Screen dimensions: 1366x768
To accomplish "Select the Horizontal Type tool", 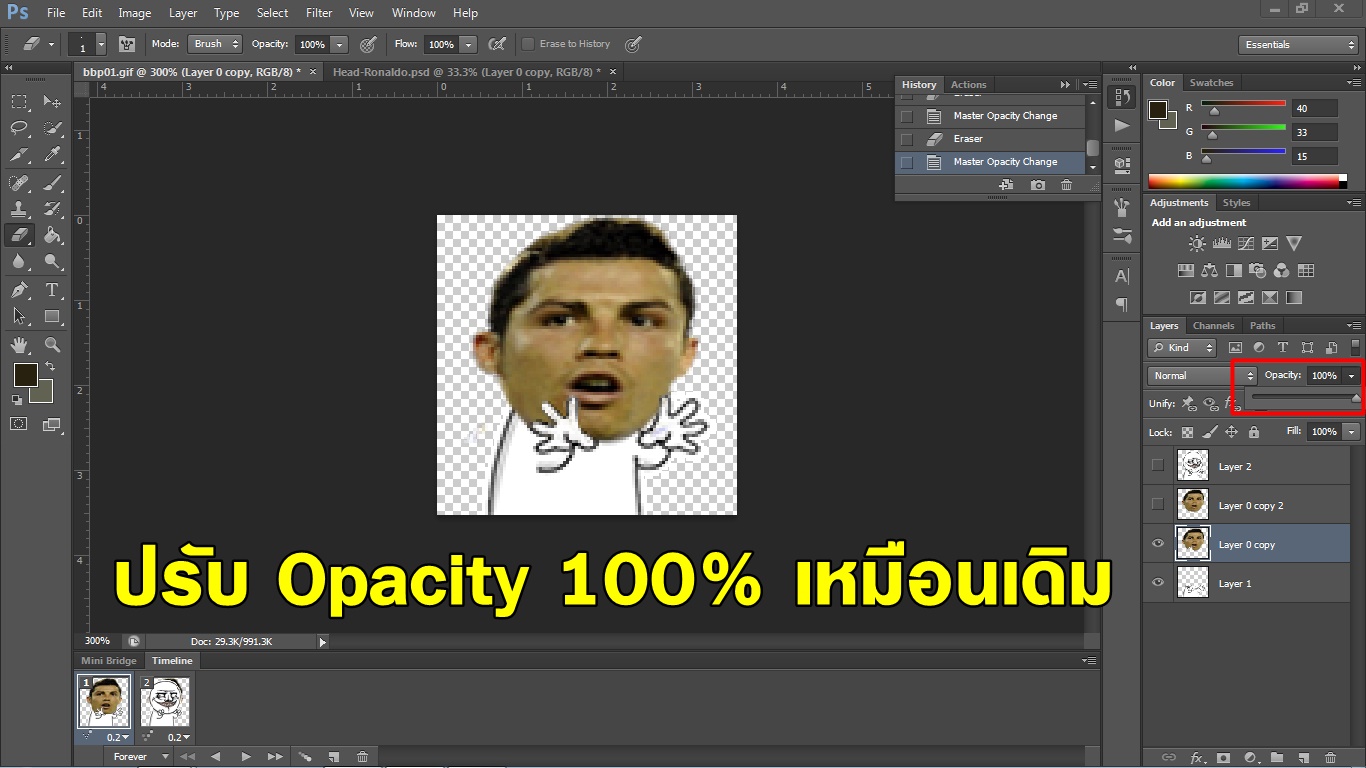I will pos(52,290).
